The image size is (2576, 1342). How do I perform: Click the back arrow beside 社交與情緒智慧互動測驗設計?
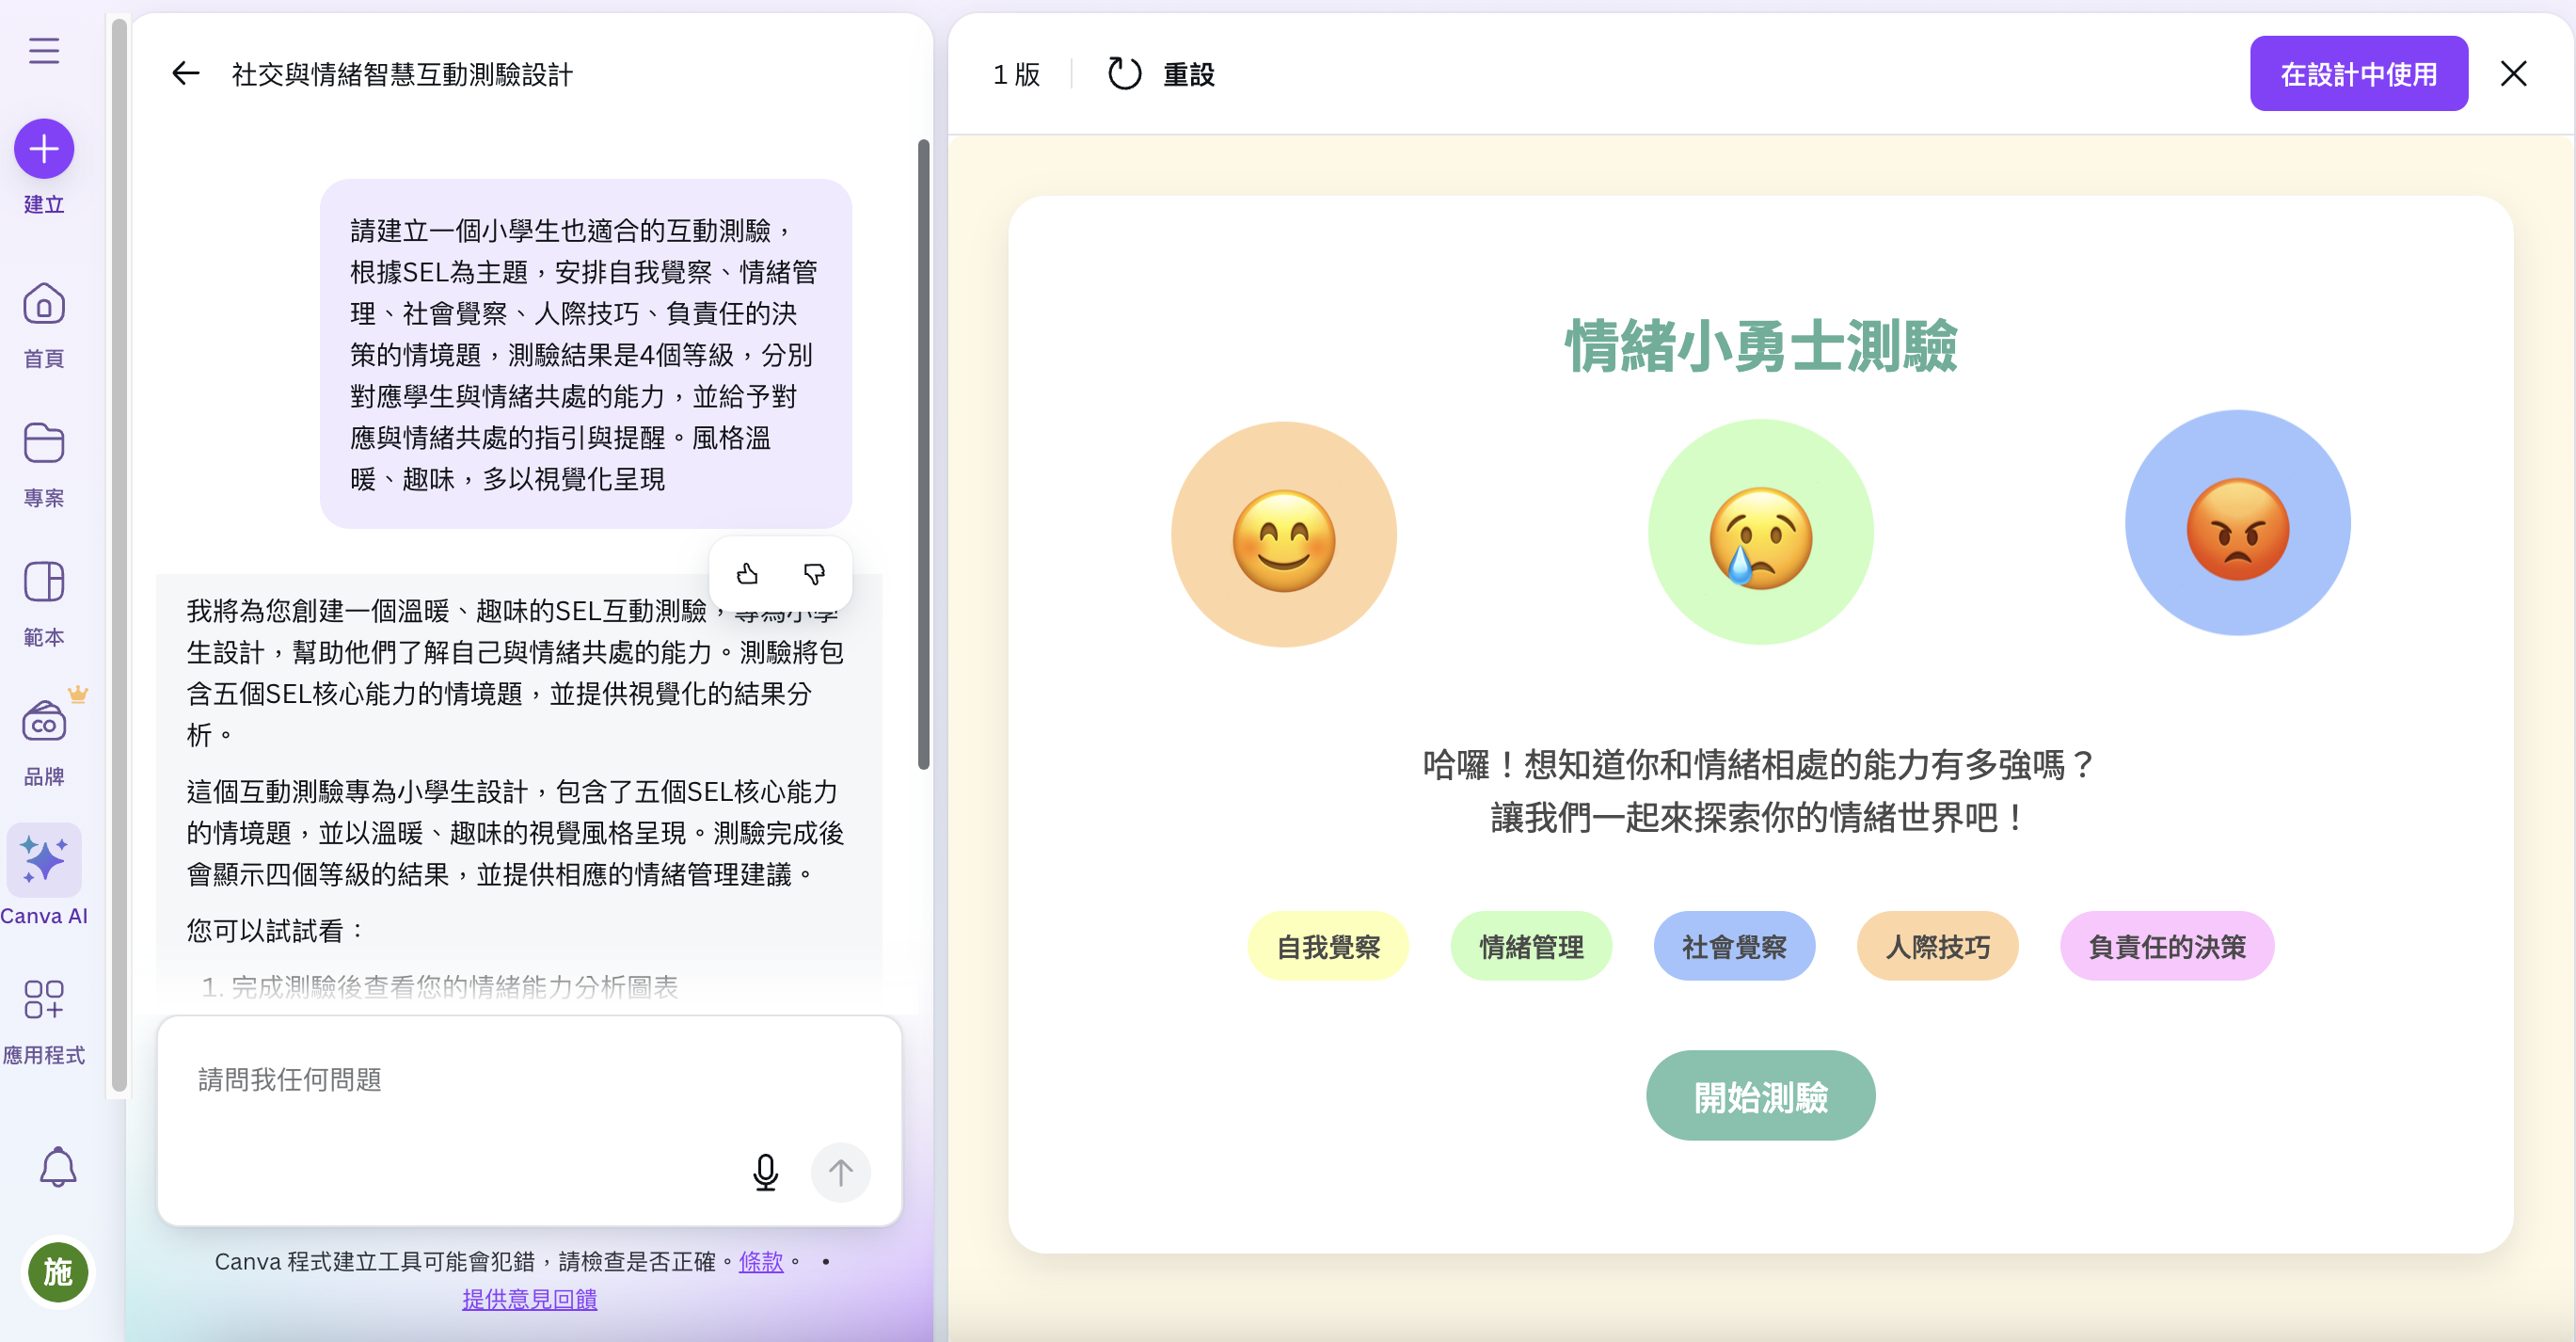(x=185, y=73)
